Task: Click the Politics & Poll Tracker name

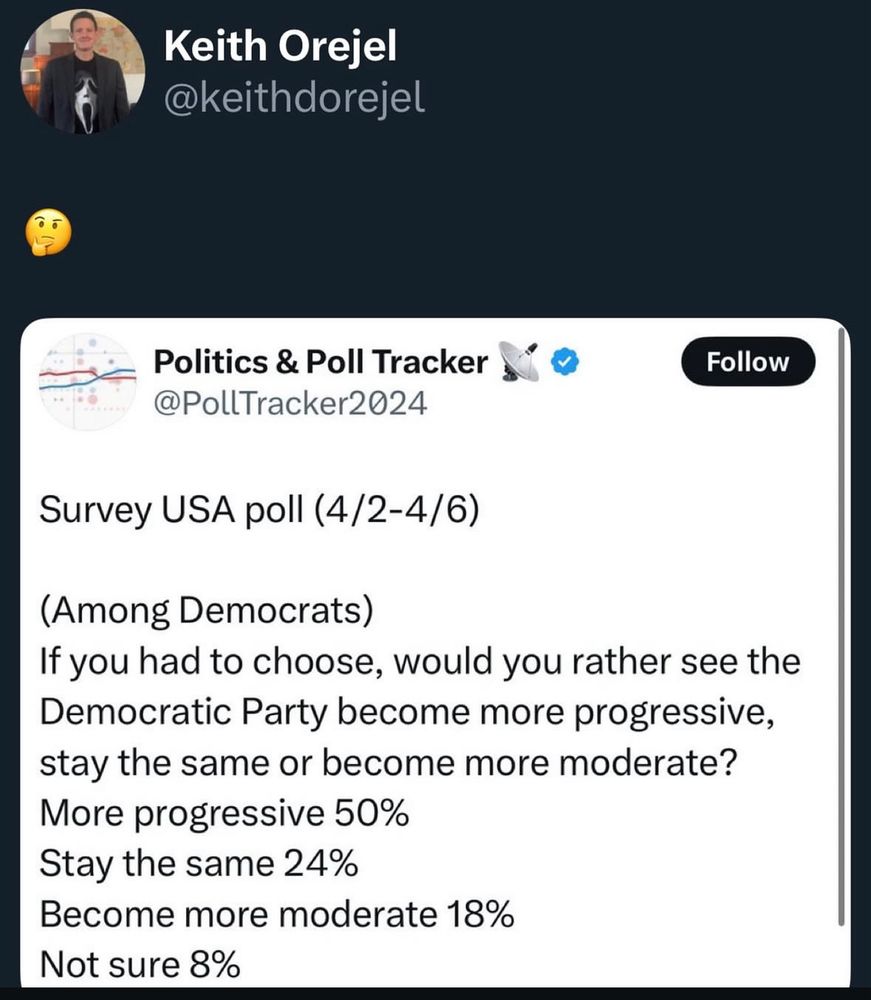Action: (320, 362)
